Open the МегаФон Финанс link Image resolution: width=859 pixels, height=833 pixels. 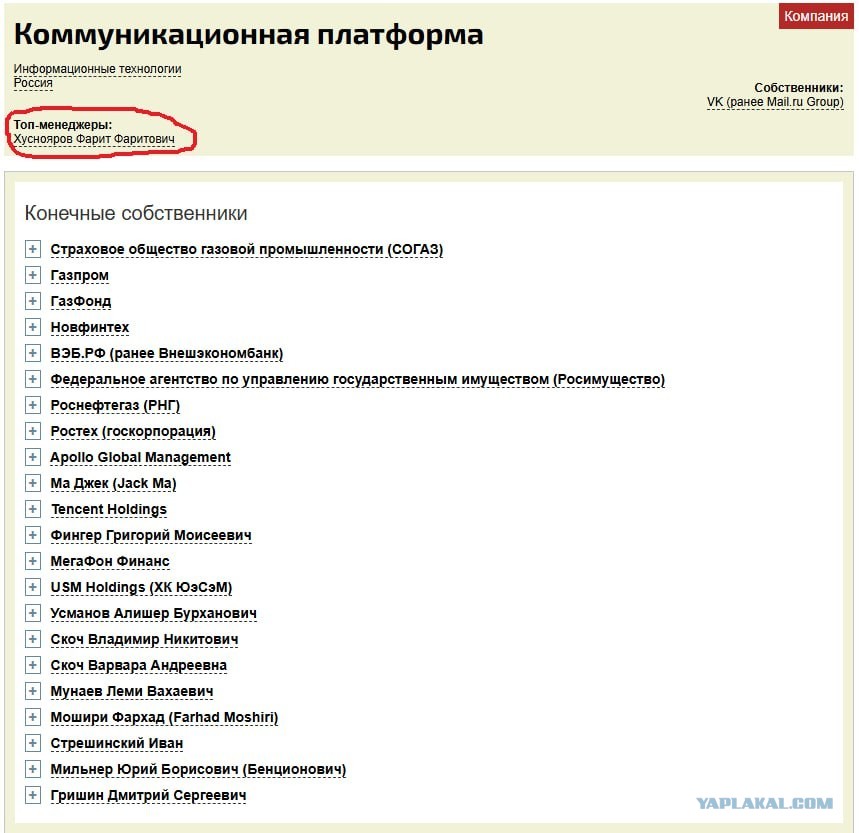110,562
